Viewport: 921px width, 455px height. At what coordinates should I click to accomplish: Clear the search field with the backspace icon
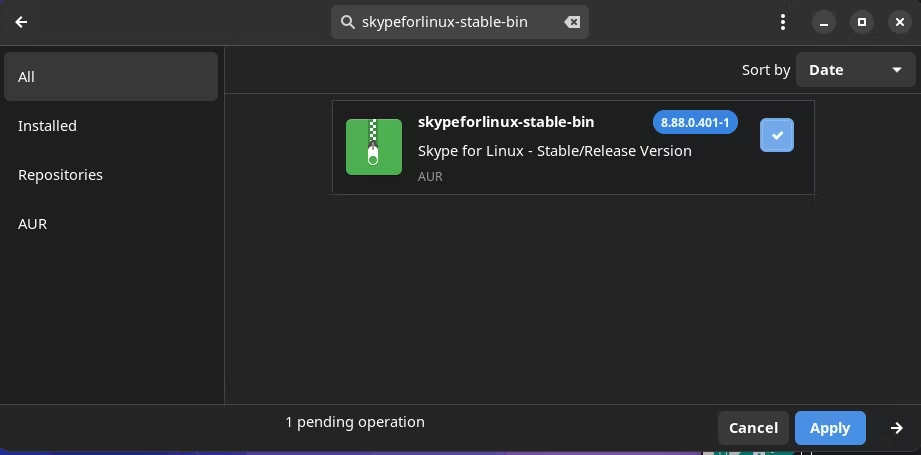(572, 22)
